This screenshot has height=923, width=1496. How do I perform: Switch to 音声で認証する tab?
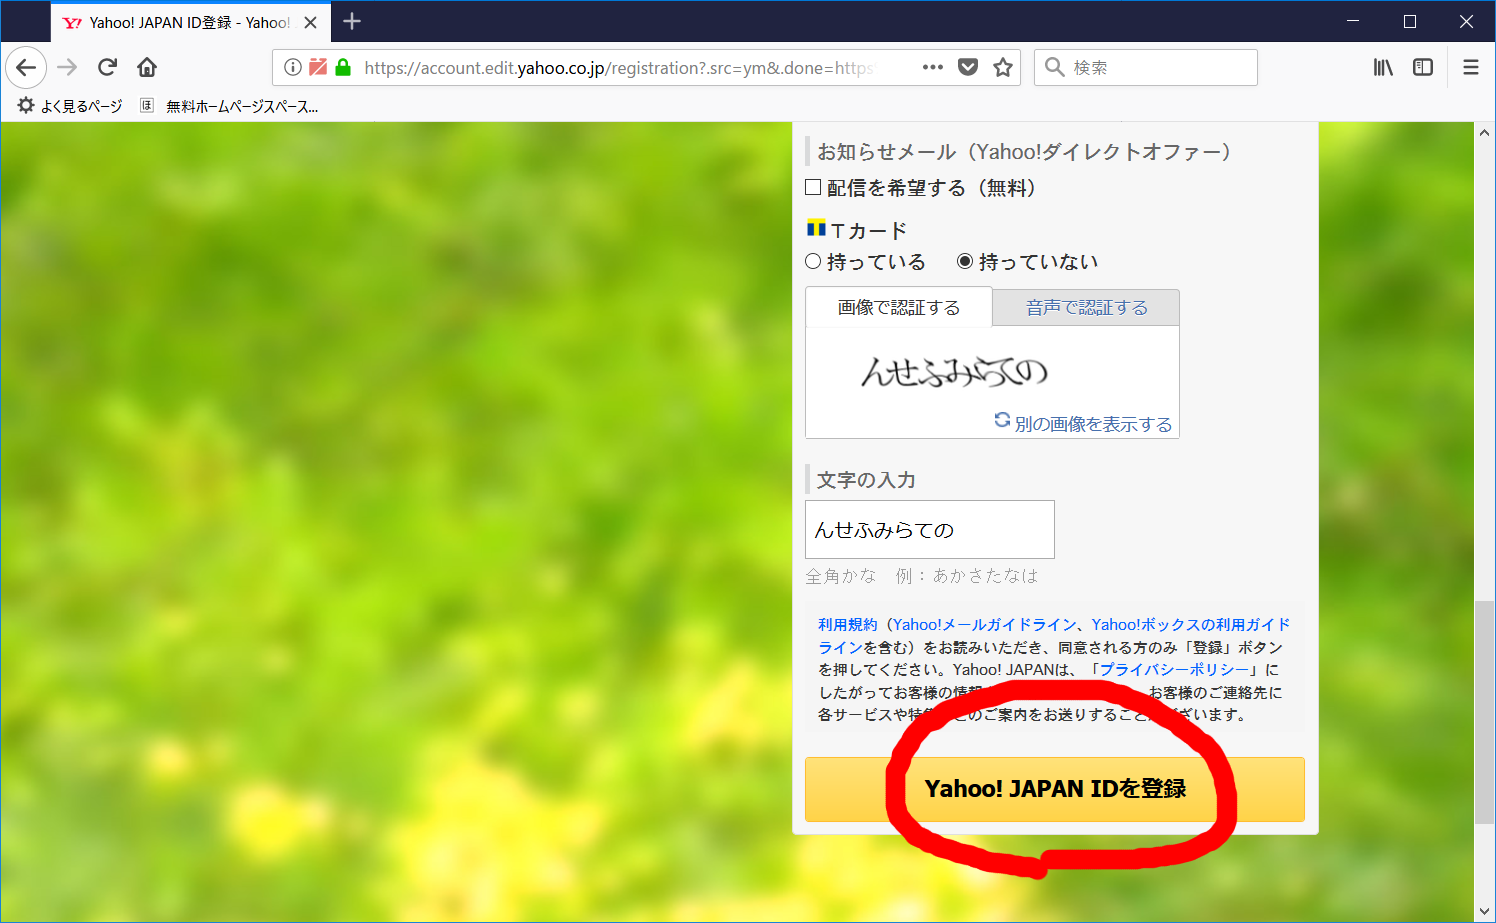(1087, 307)
